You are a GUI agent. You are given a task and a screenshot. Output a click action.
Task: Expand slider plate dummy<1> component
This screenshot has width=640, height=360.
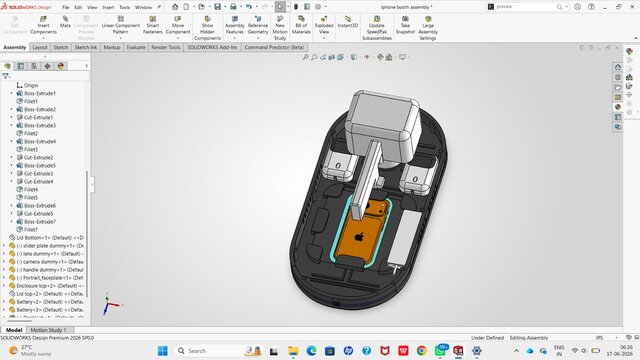pos(4,246)
